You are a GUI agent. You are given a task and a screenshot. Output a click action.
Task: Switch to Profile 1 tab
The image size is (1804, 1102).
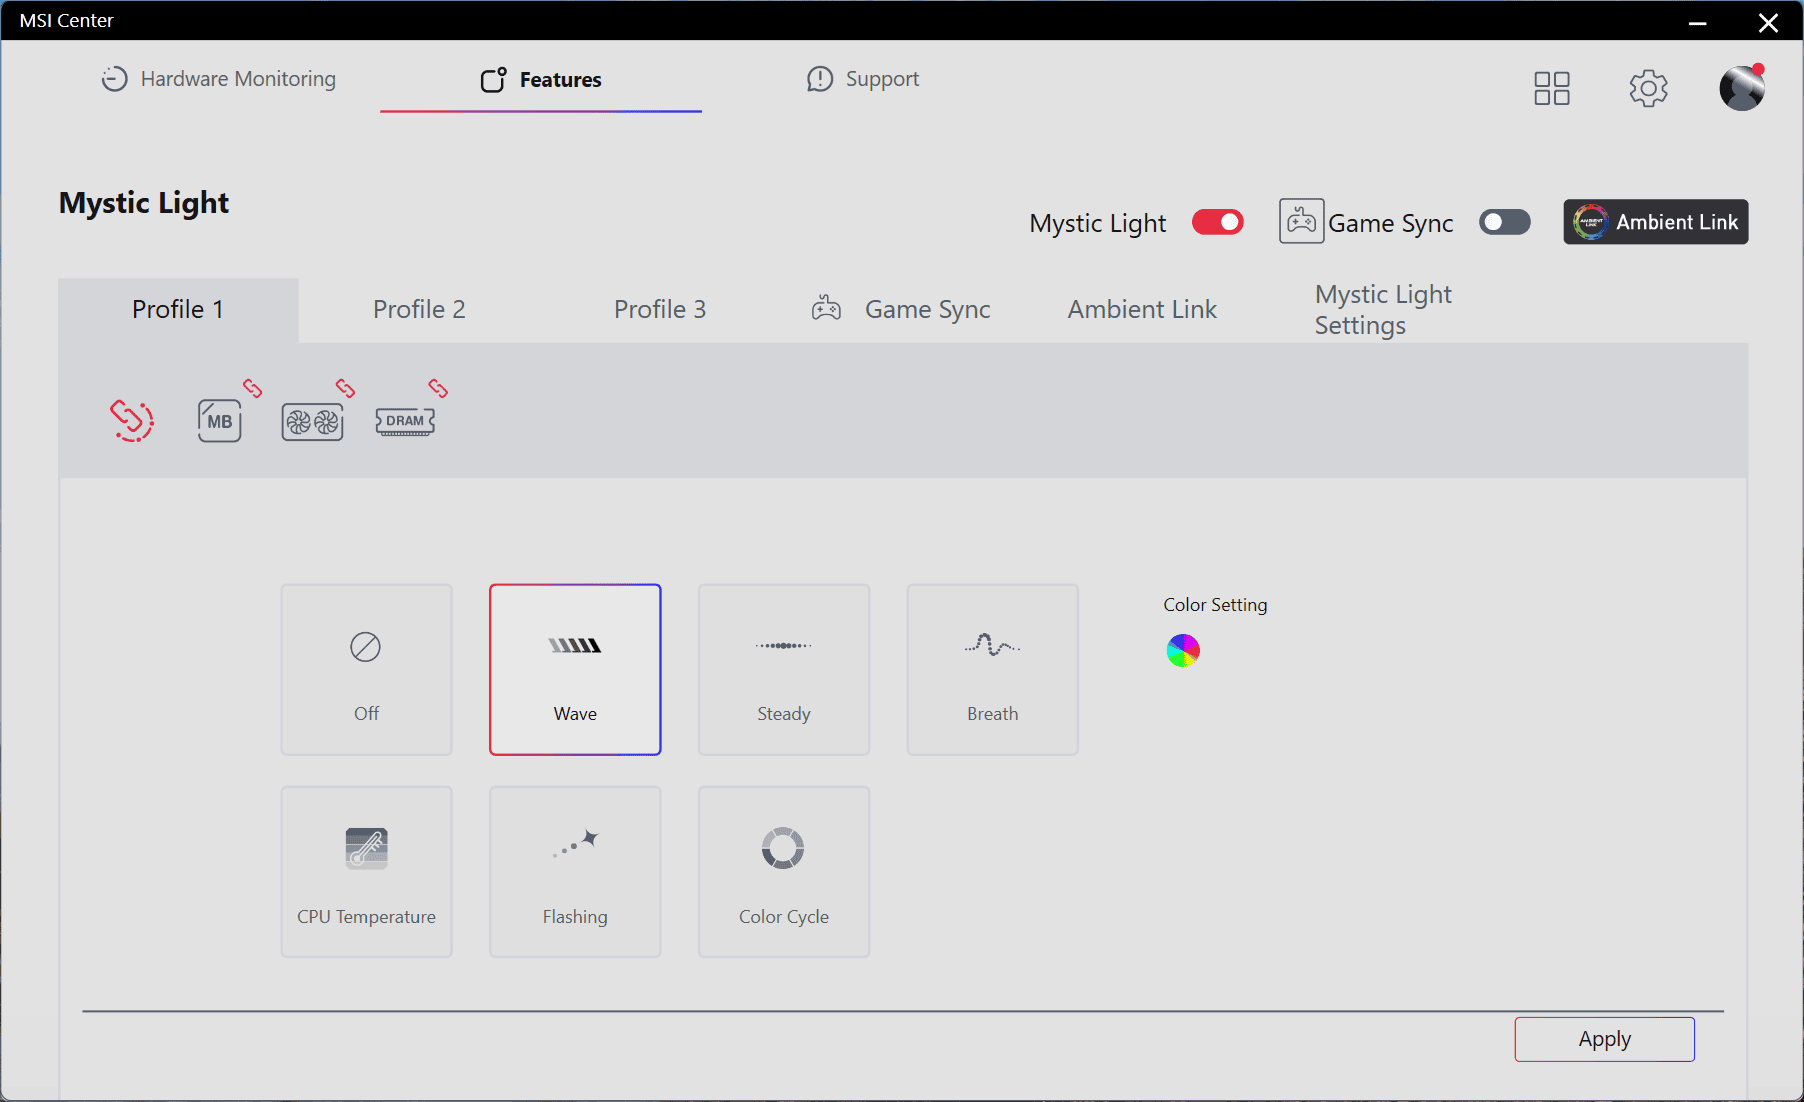click(x=178, y=310)
